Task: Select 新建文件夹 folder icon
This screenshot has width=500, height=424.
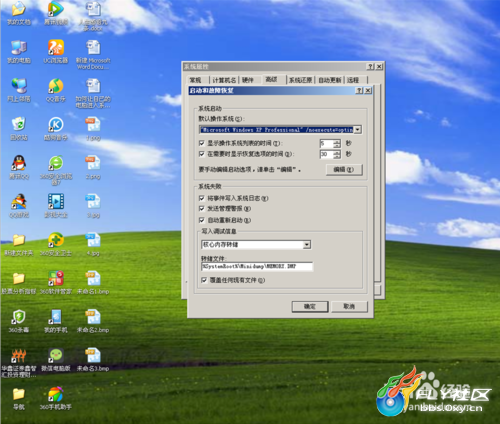Action: (x=19, y=240)
